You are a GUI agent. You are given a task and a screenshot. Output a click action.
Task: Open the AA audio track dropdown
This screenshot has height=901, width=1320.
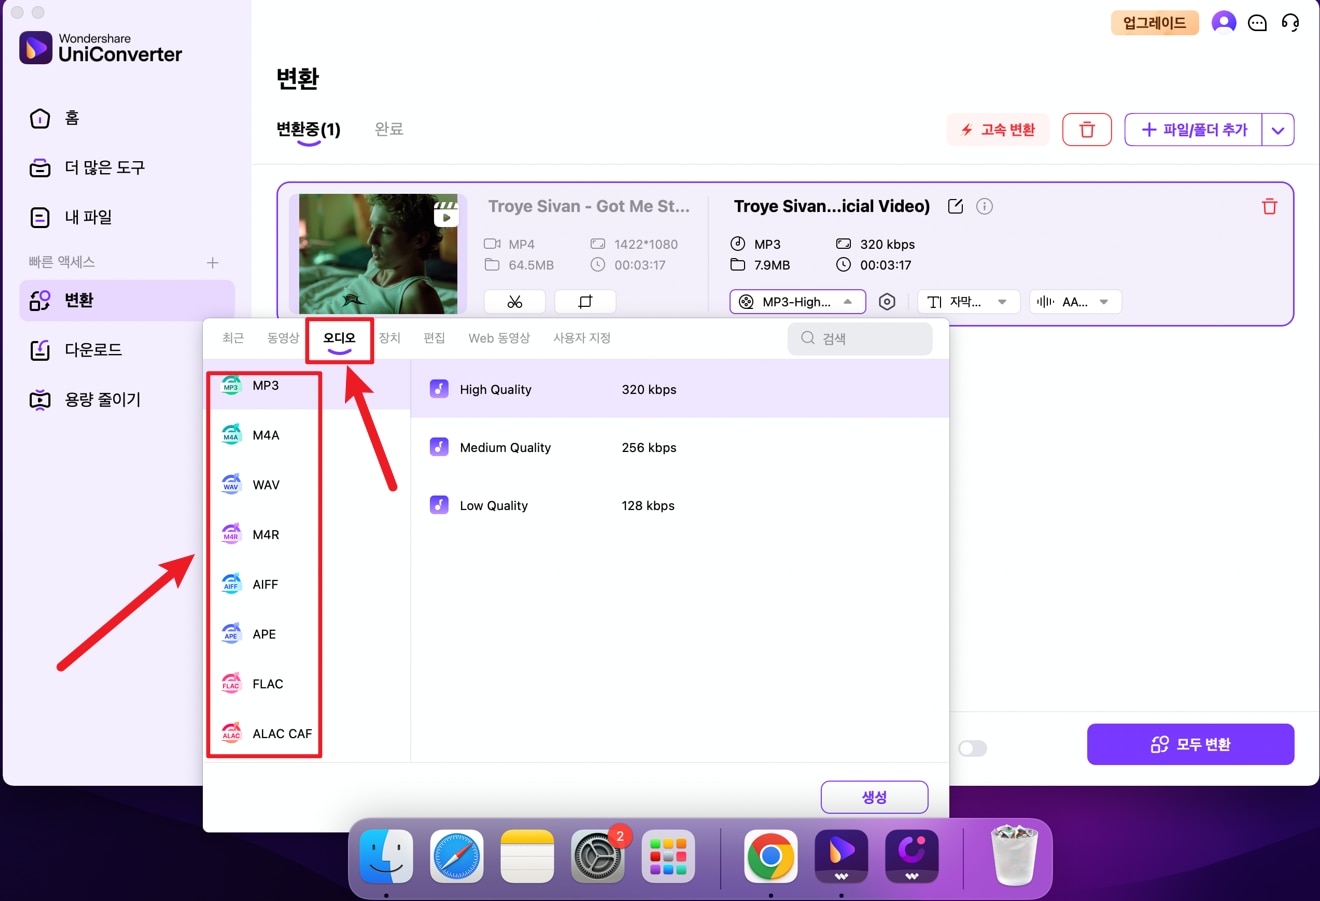click(1075, 301)
